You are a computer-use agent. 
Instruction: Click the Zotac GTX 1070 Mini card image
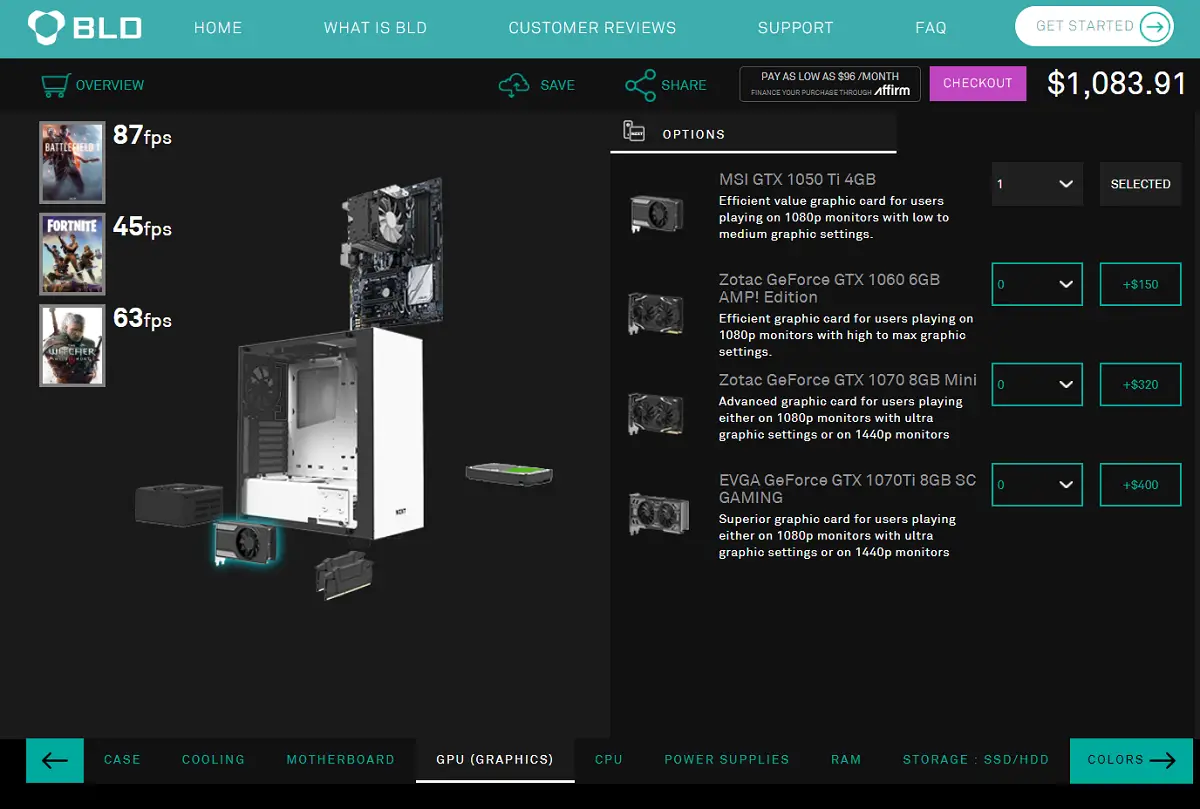click(656, 412)
